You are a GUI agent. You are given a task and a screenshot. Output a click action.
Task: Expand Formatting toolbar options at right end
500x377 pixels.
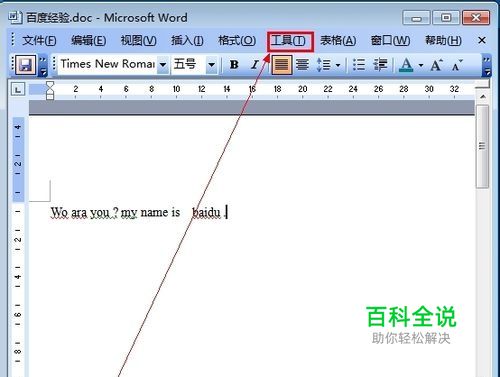[487, 65]
